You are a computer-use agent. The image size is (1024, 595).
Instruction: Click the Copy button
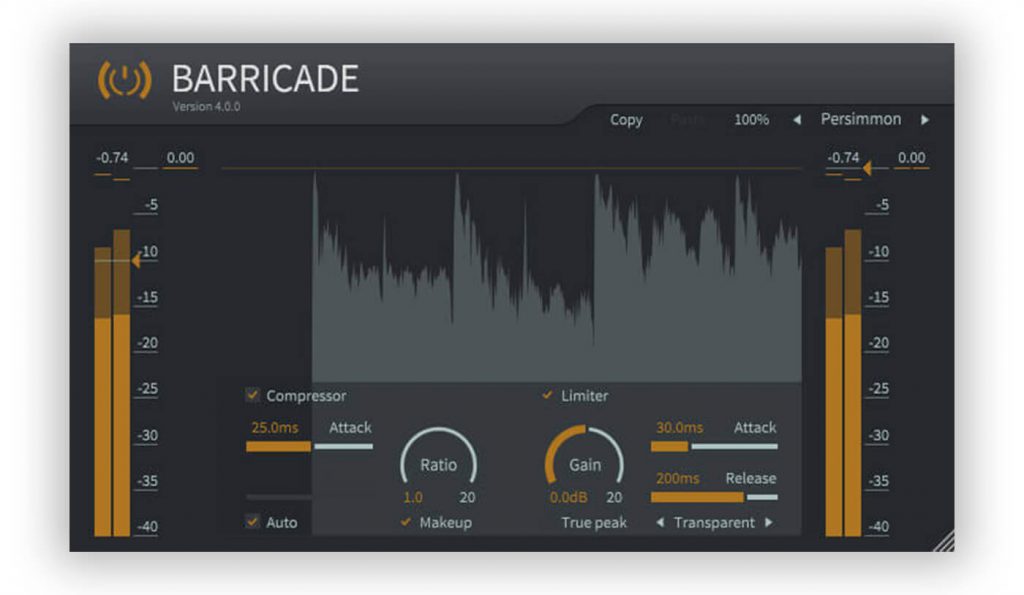(x=626, y=120)
